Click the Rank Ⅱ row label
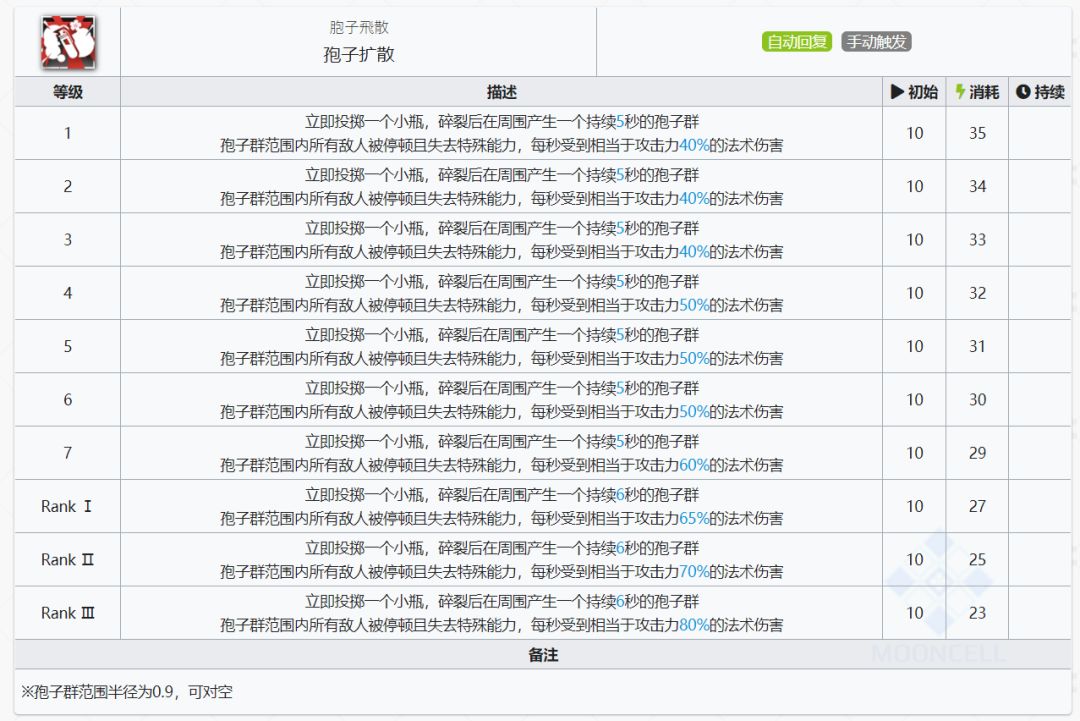Viewport: 1080px width, 721px height. click(x=67, y=560)
